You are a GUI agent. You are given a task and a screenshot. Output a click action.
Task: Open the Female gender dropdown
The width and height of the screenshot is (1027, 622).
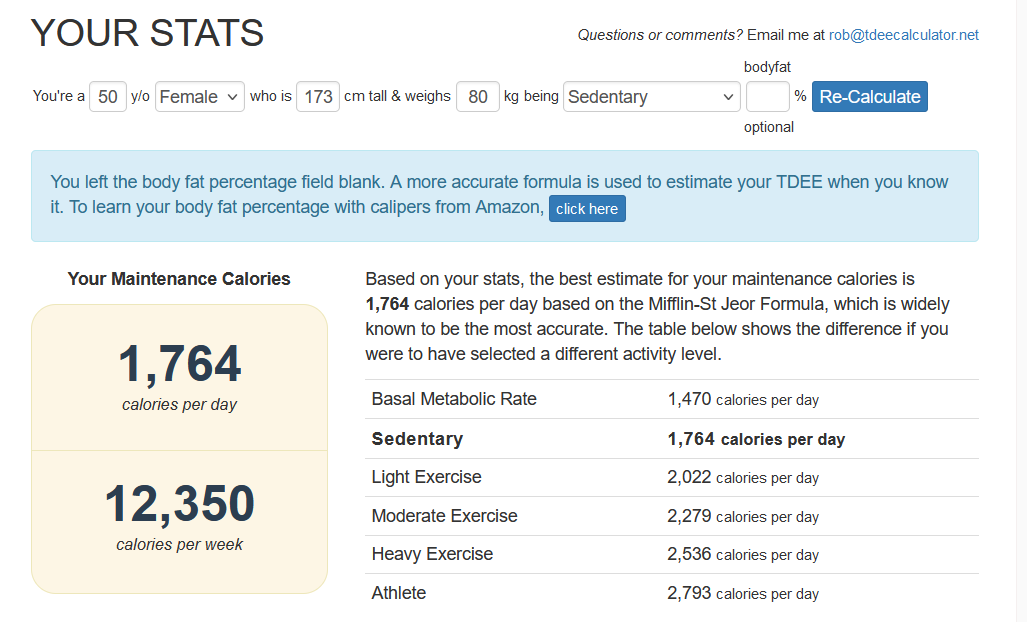coord(200,96)
